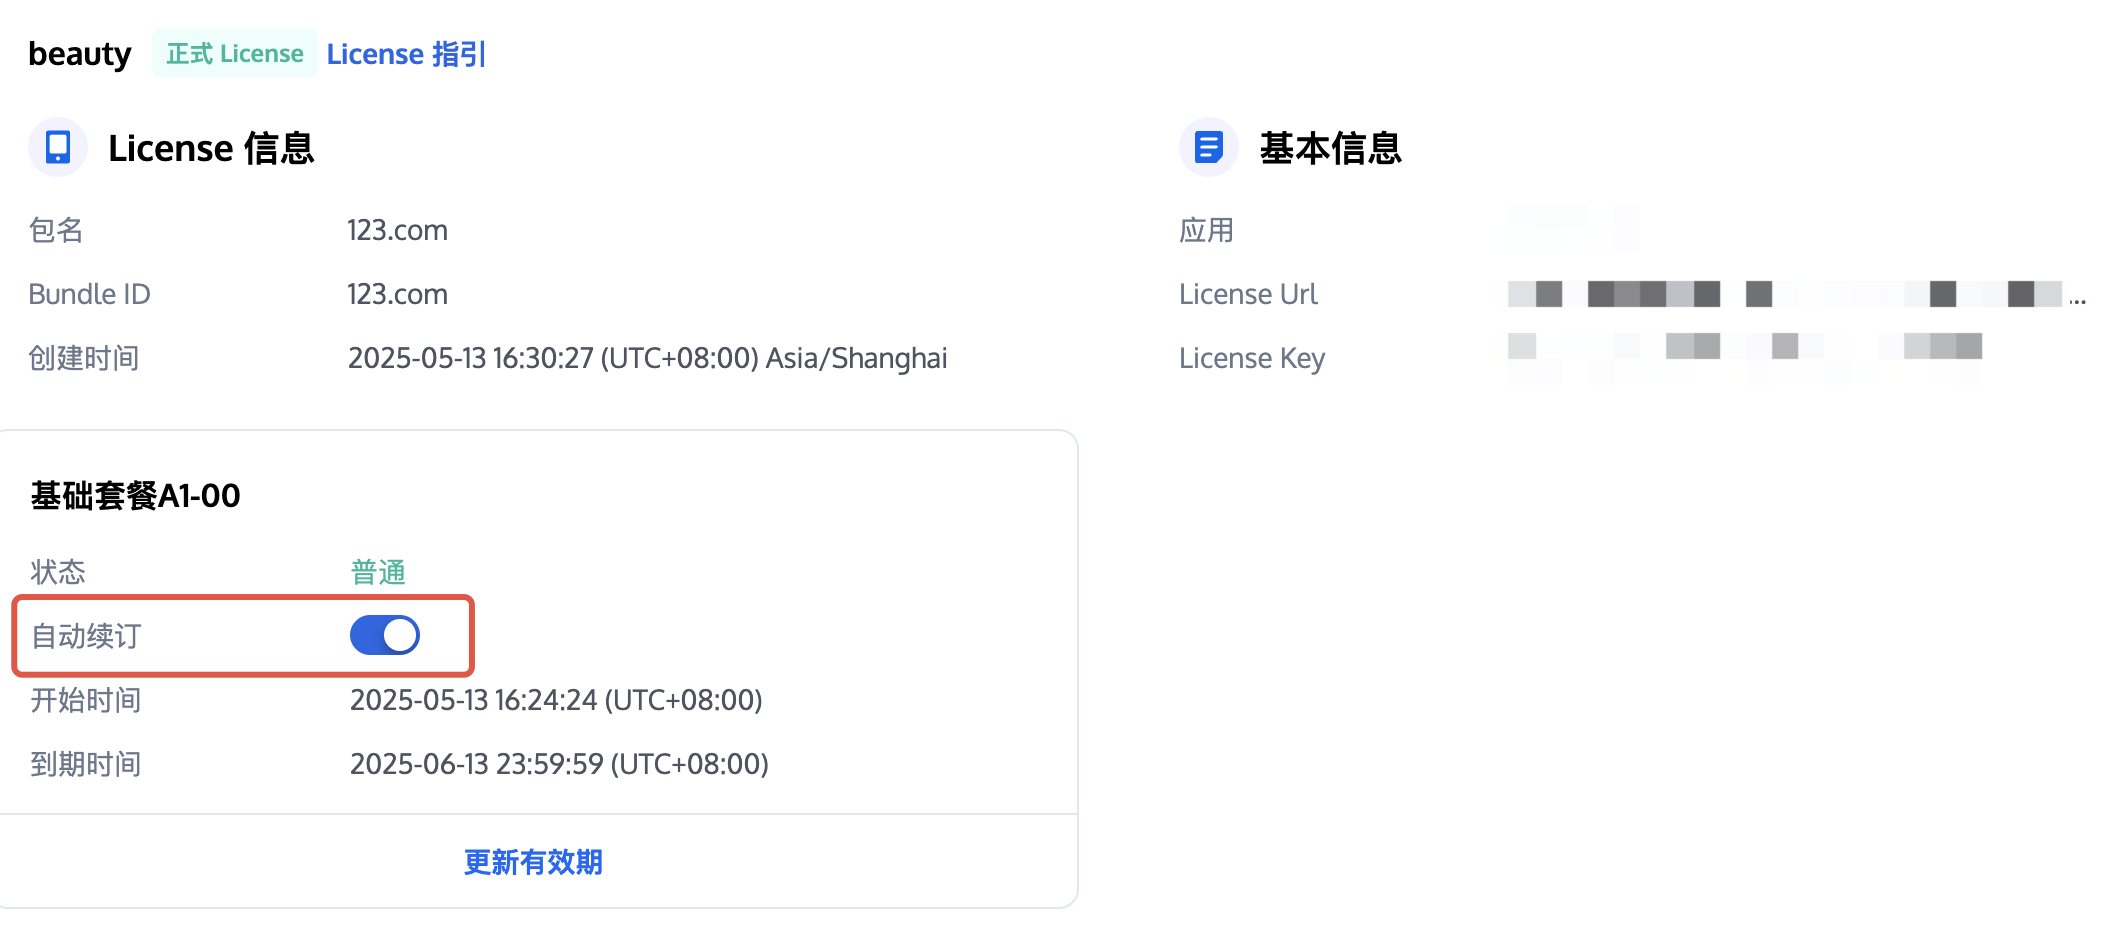The image size is (2104, 928).
Task: Click the beauty license title
Action: (x=80, y=54)
